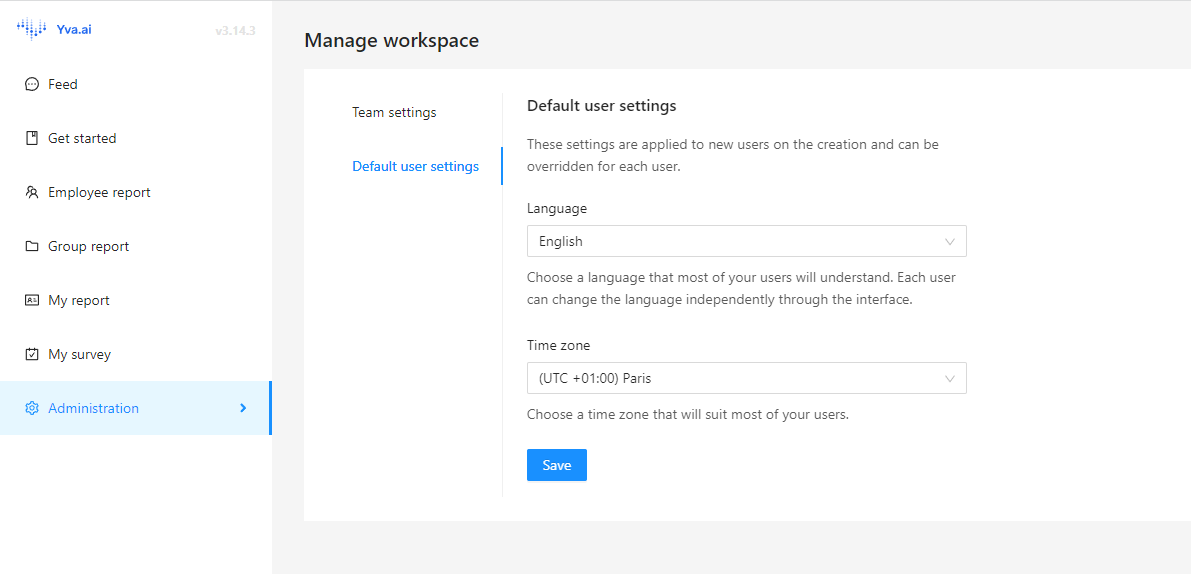Screen dimensions: 1191x574
Task: Click the Yva.ai logo icon
Action: [x=31, y=29]
